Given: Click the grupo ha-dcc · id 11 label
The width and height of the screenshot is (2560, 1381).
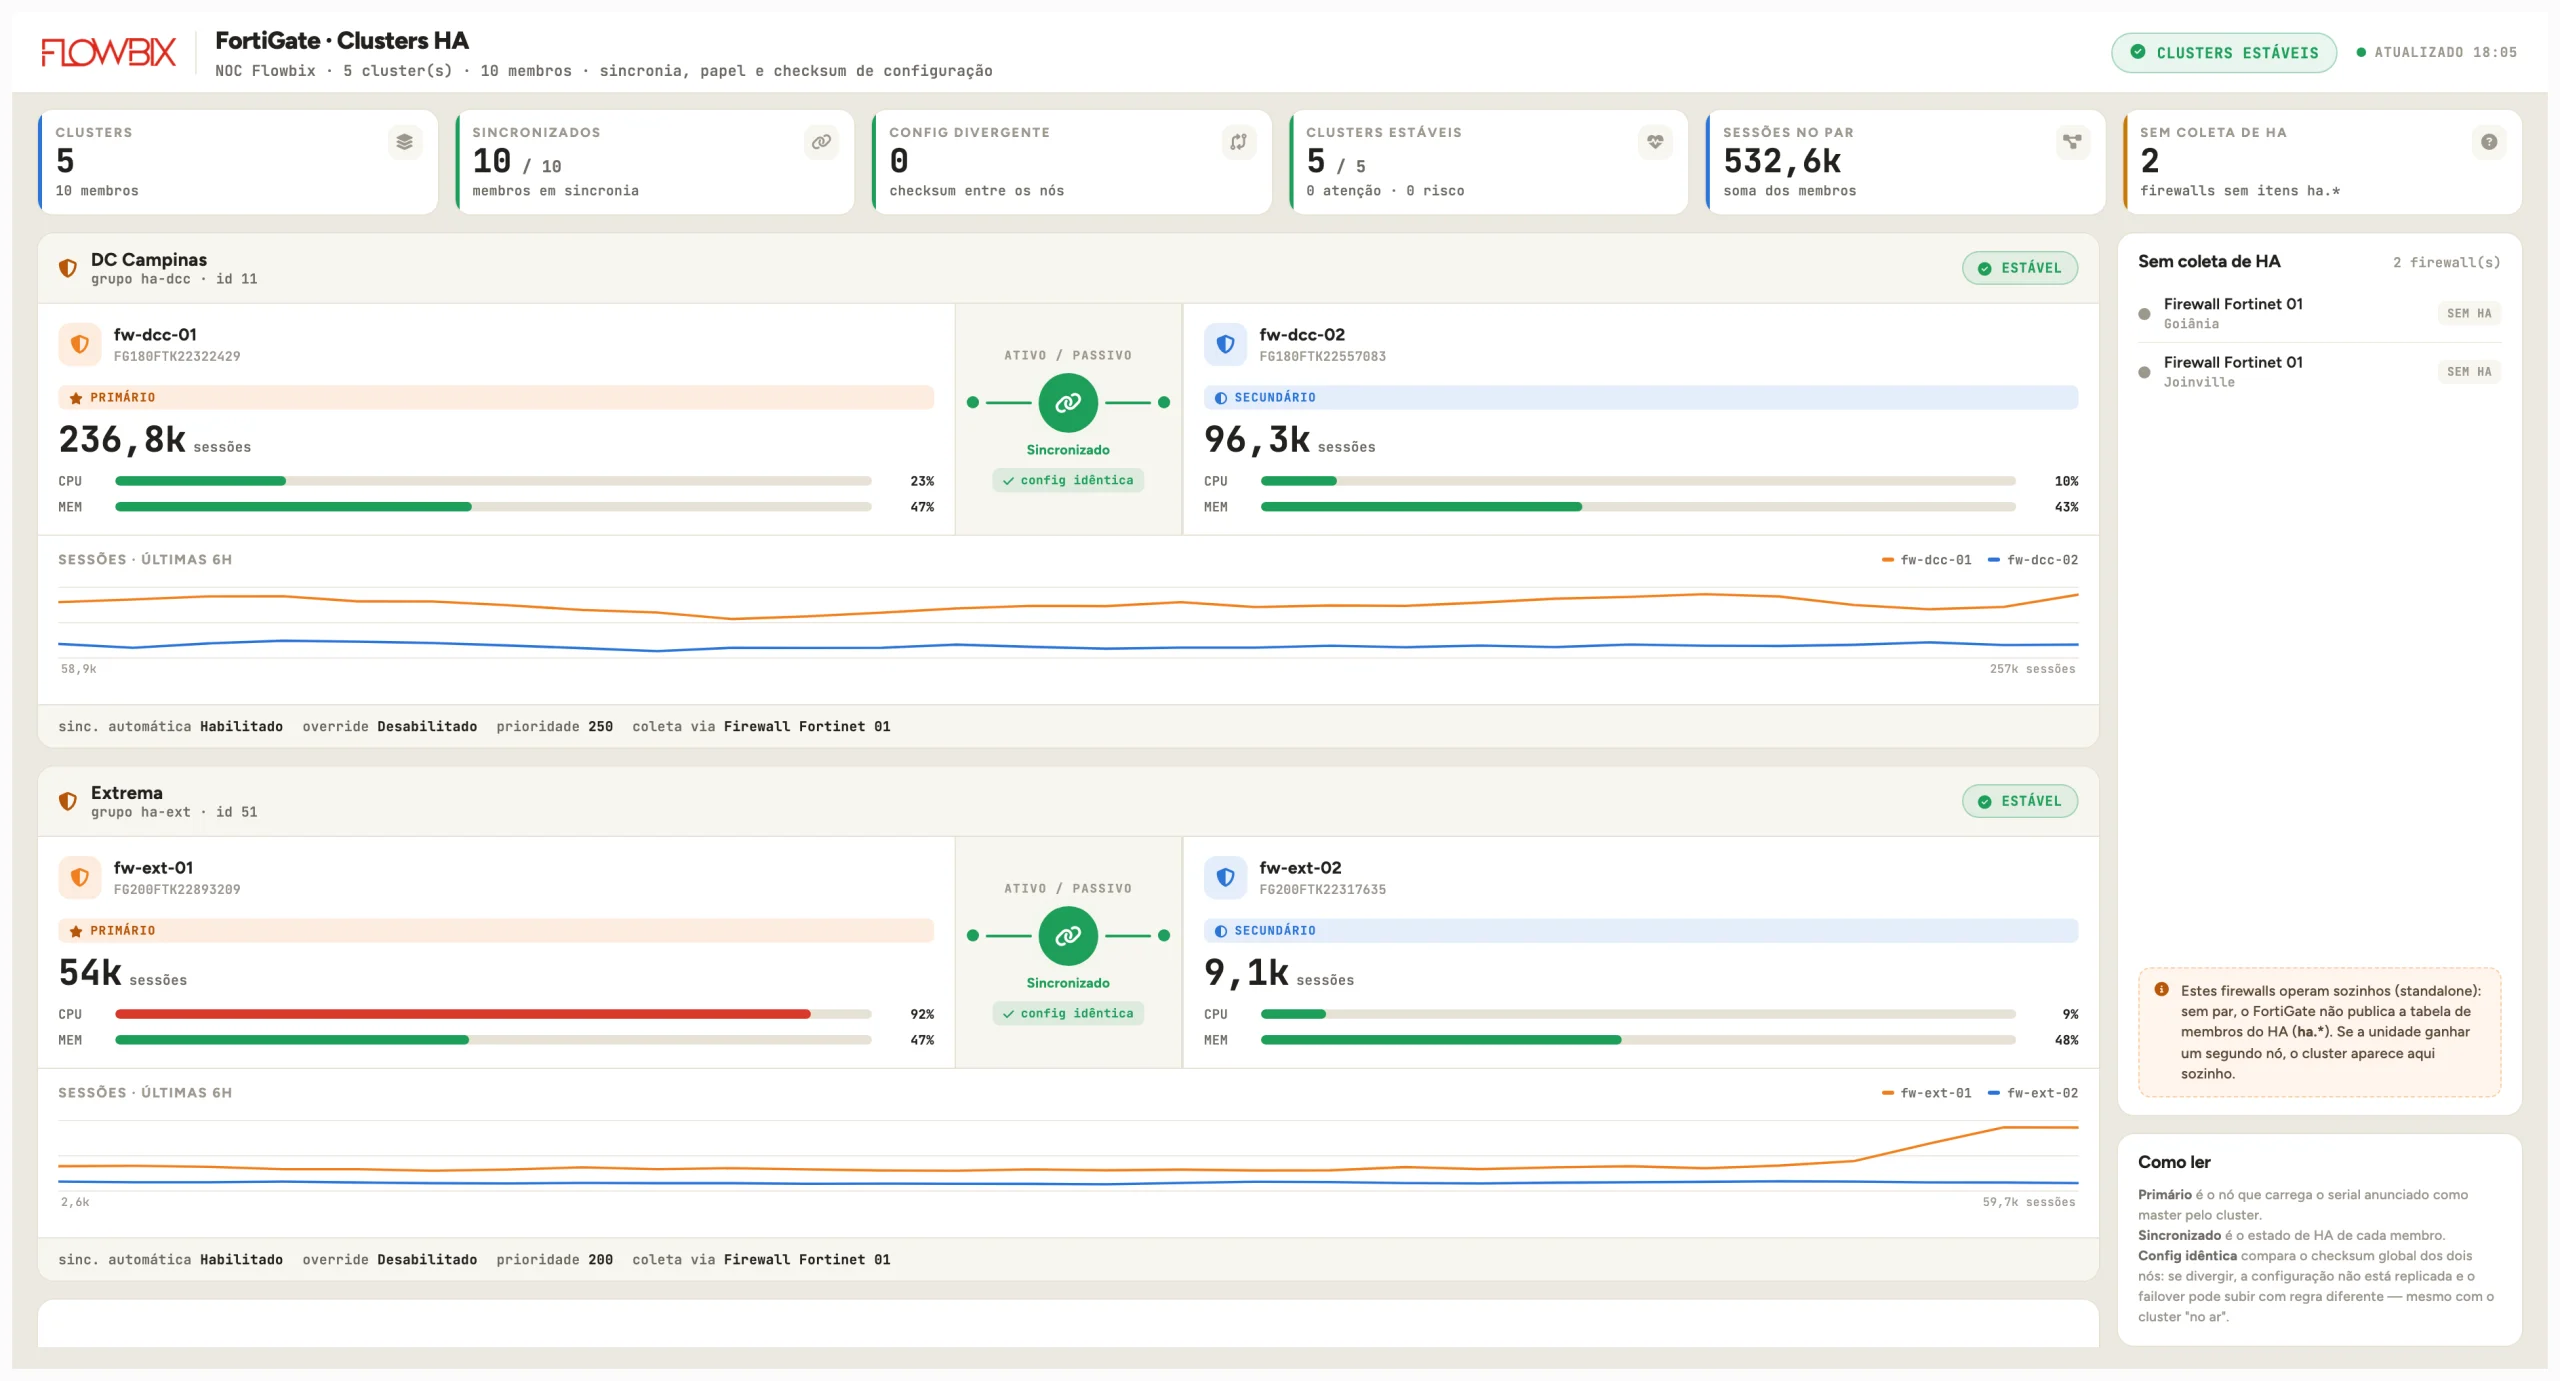Looking at the screenshot, I should (x=174, y=279).
